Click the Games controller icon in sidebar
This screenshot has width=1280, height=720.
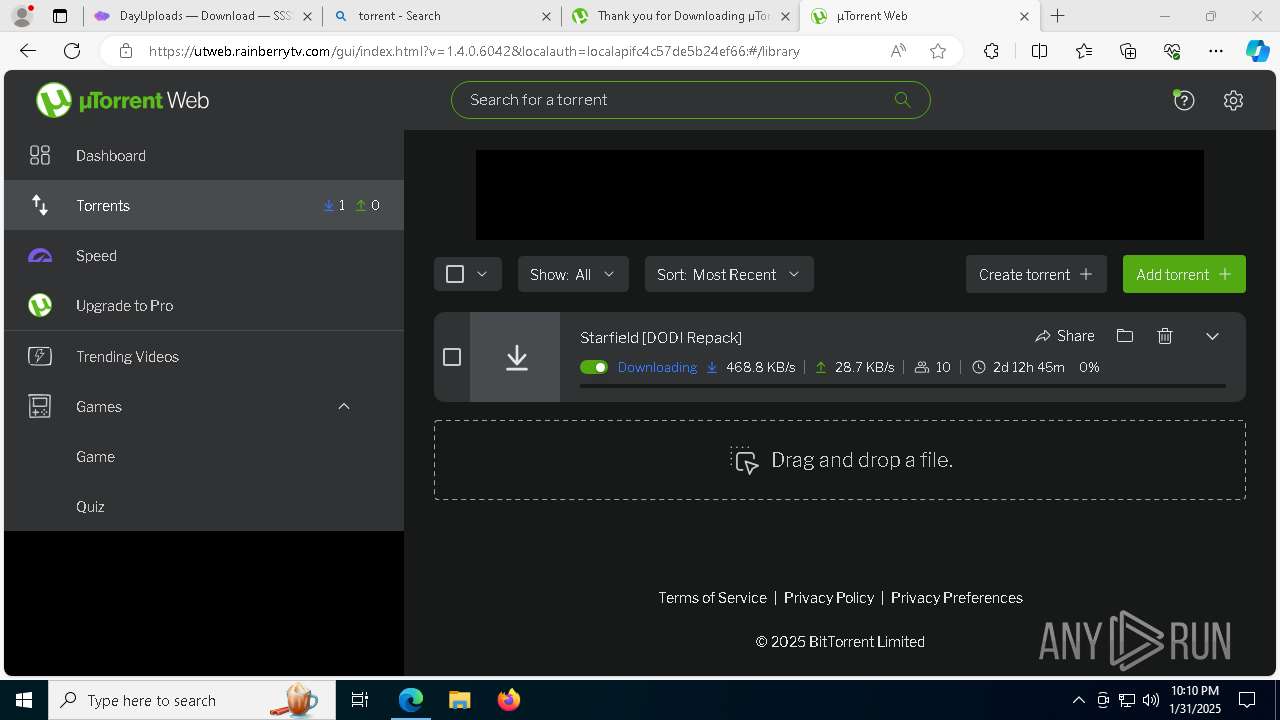[x=40, y=406]
